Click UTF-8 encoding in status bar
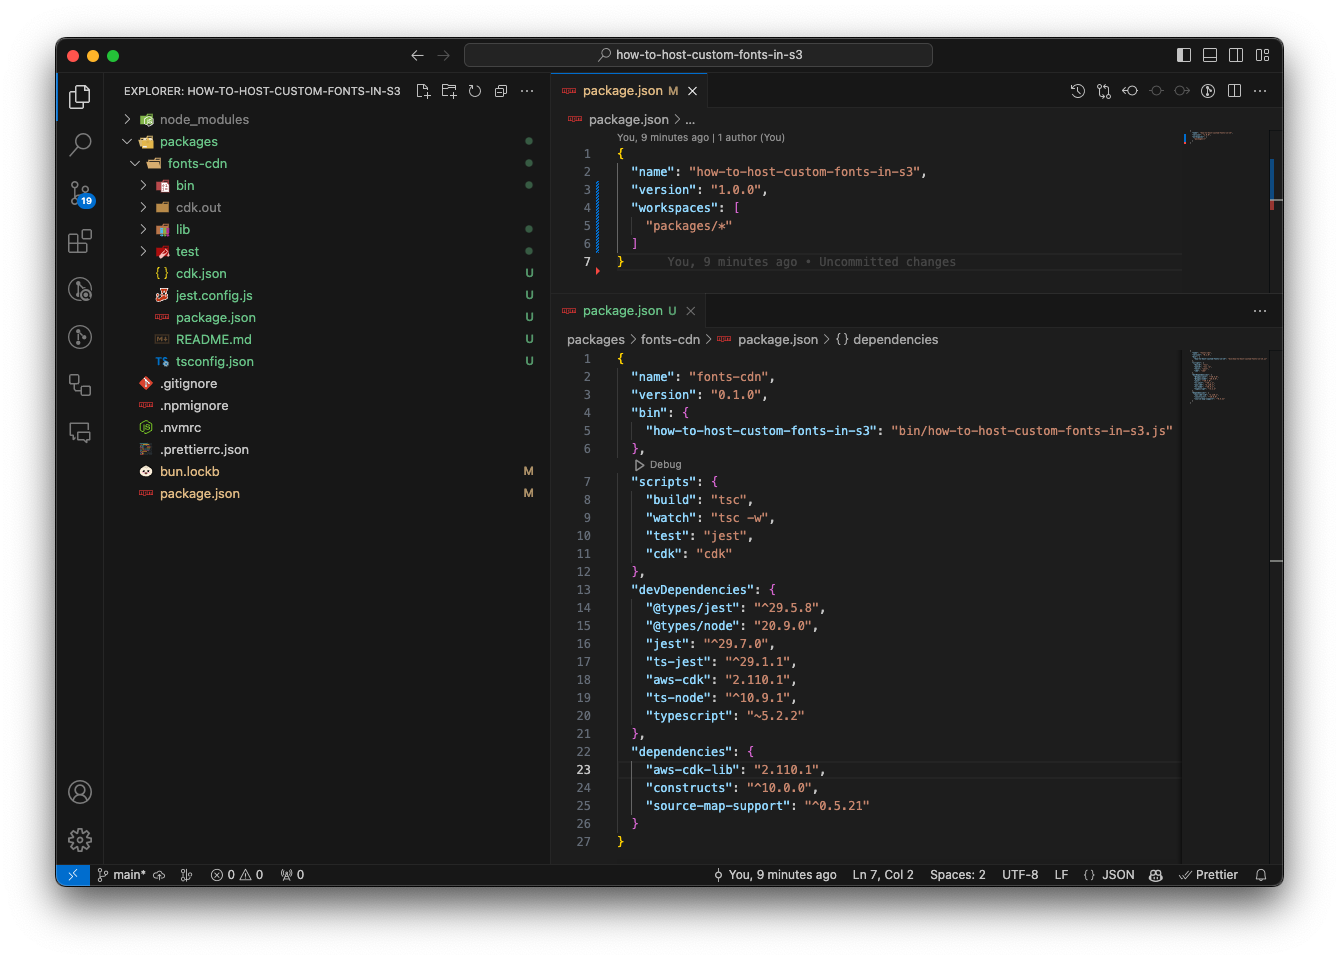Image resolution: width=1339 pixels, height=960 pixels. (1020, 875)
